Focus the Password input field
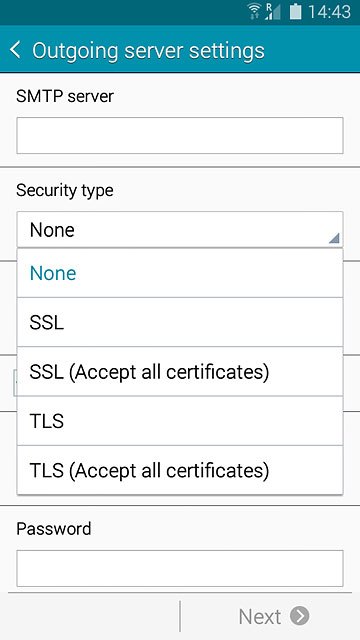360x640 pixels. click(180, 568)
